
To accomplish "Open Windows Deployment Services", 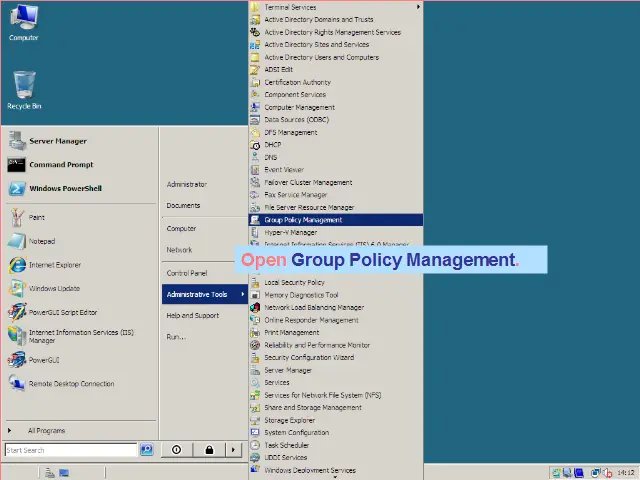I will point(336,470).
